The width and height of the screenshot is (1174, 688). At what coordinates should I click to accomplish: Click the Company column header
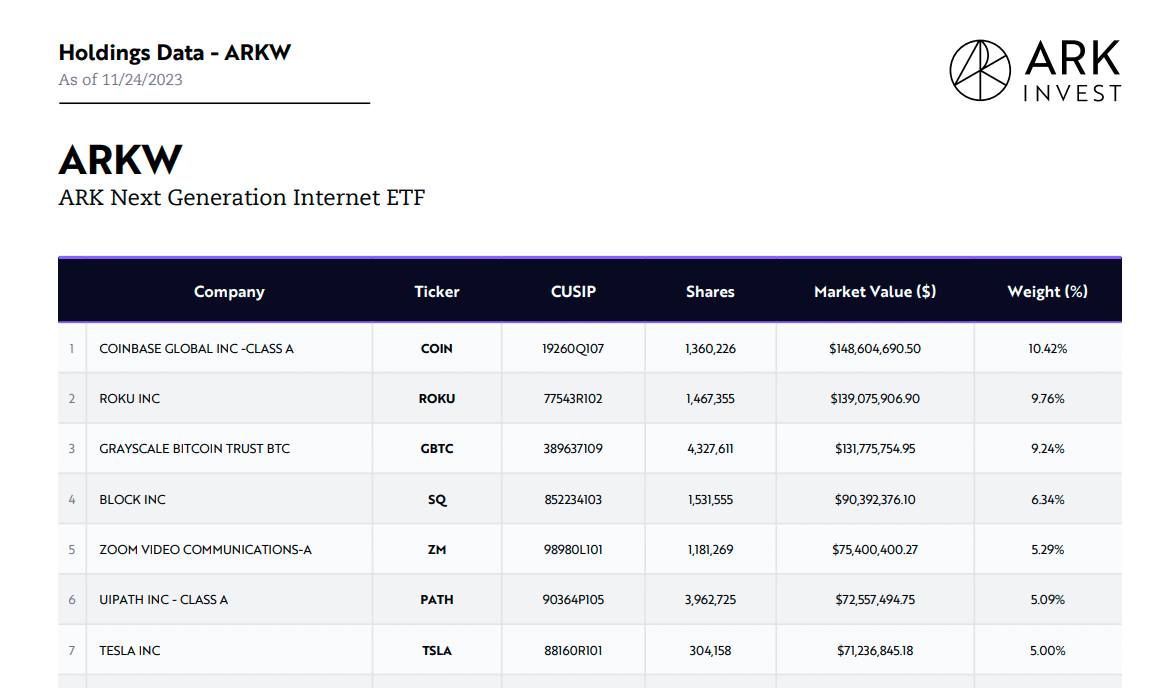pyautogui.click(x=229, y=291)
